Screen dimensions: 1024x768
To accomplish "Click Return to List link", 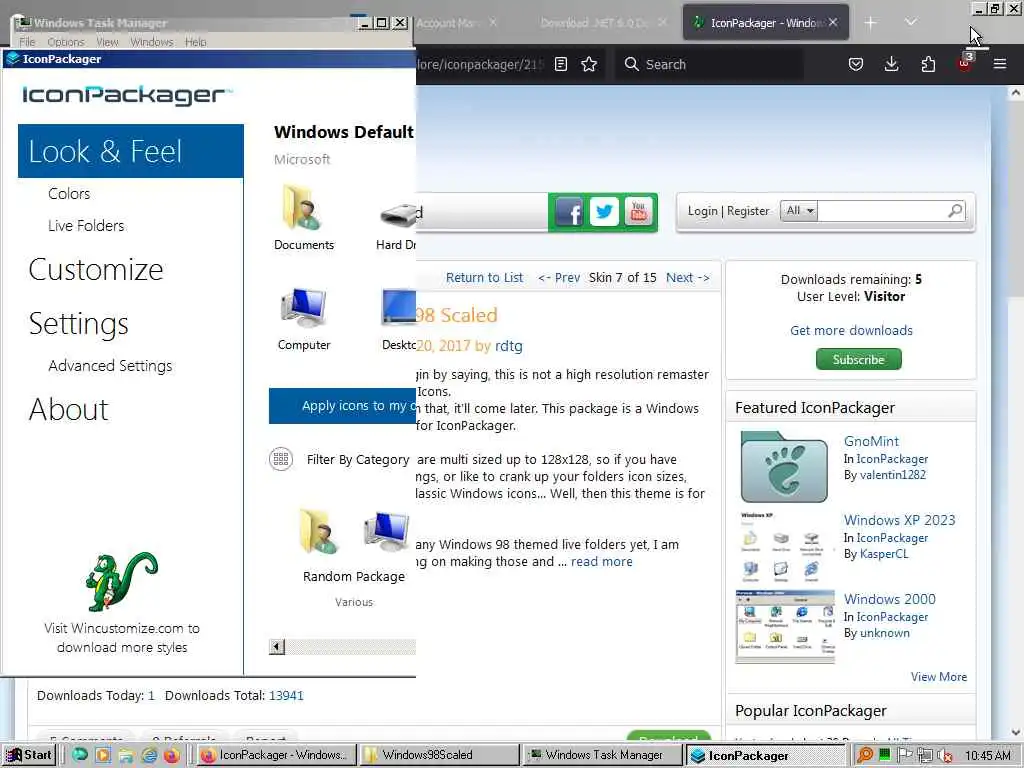I will coord(485,278).
